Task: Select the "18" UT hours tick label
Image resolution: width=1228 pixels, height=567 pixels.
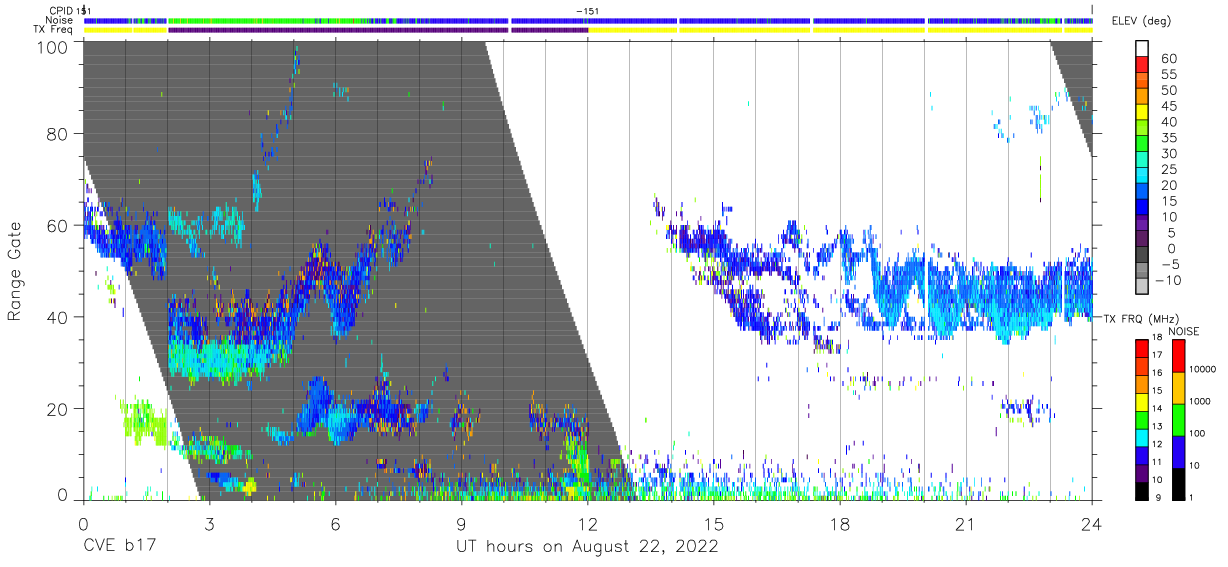Action: 840,524
